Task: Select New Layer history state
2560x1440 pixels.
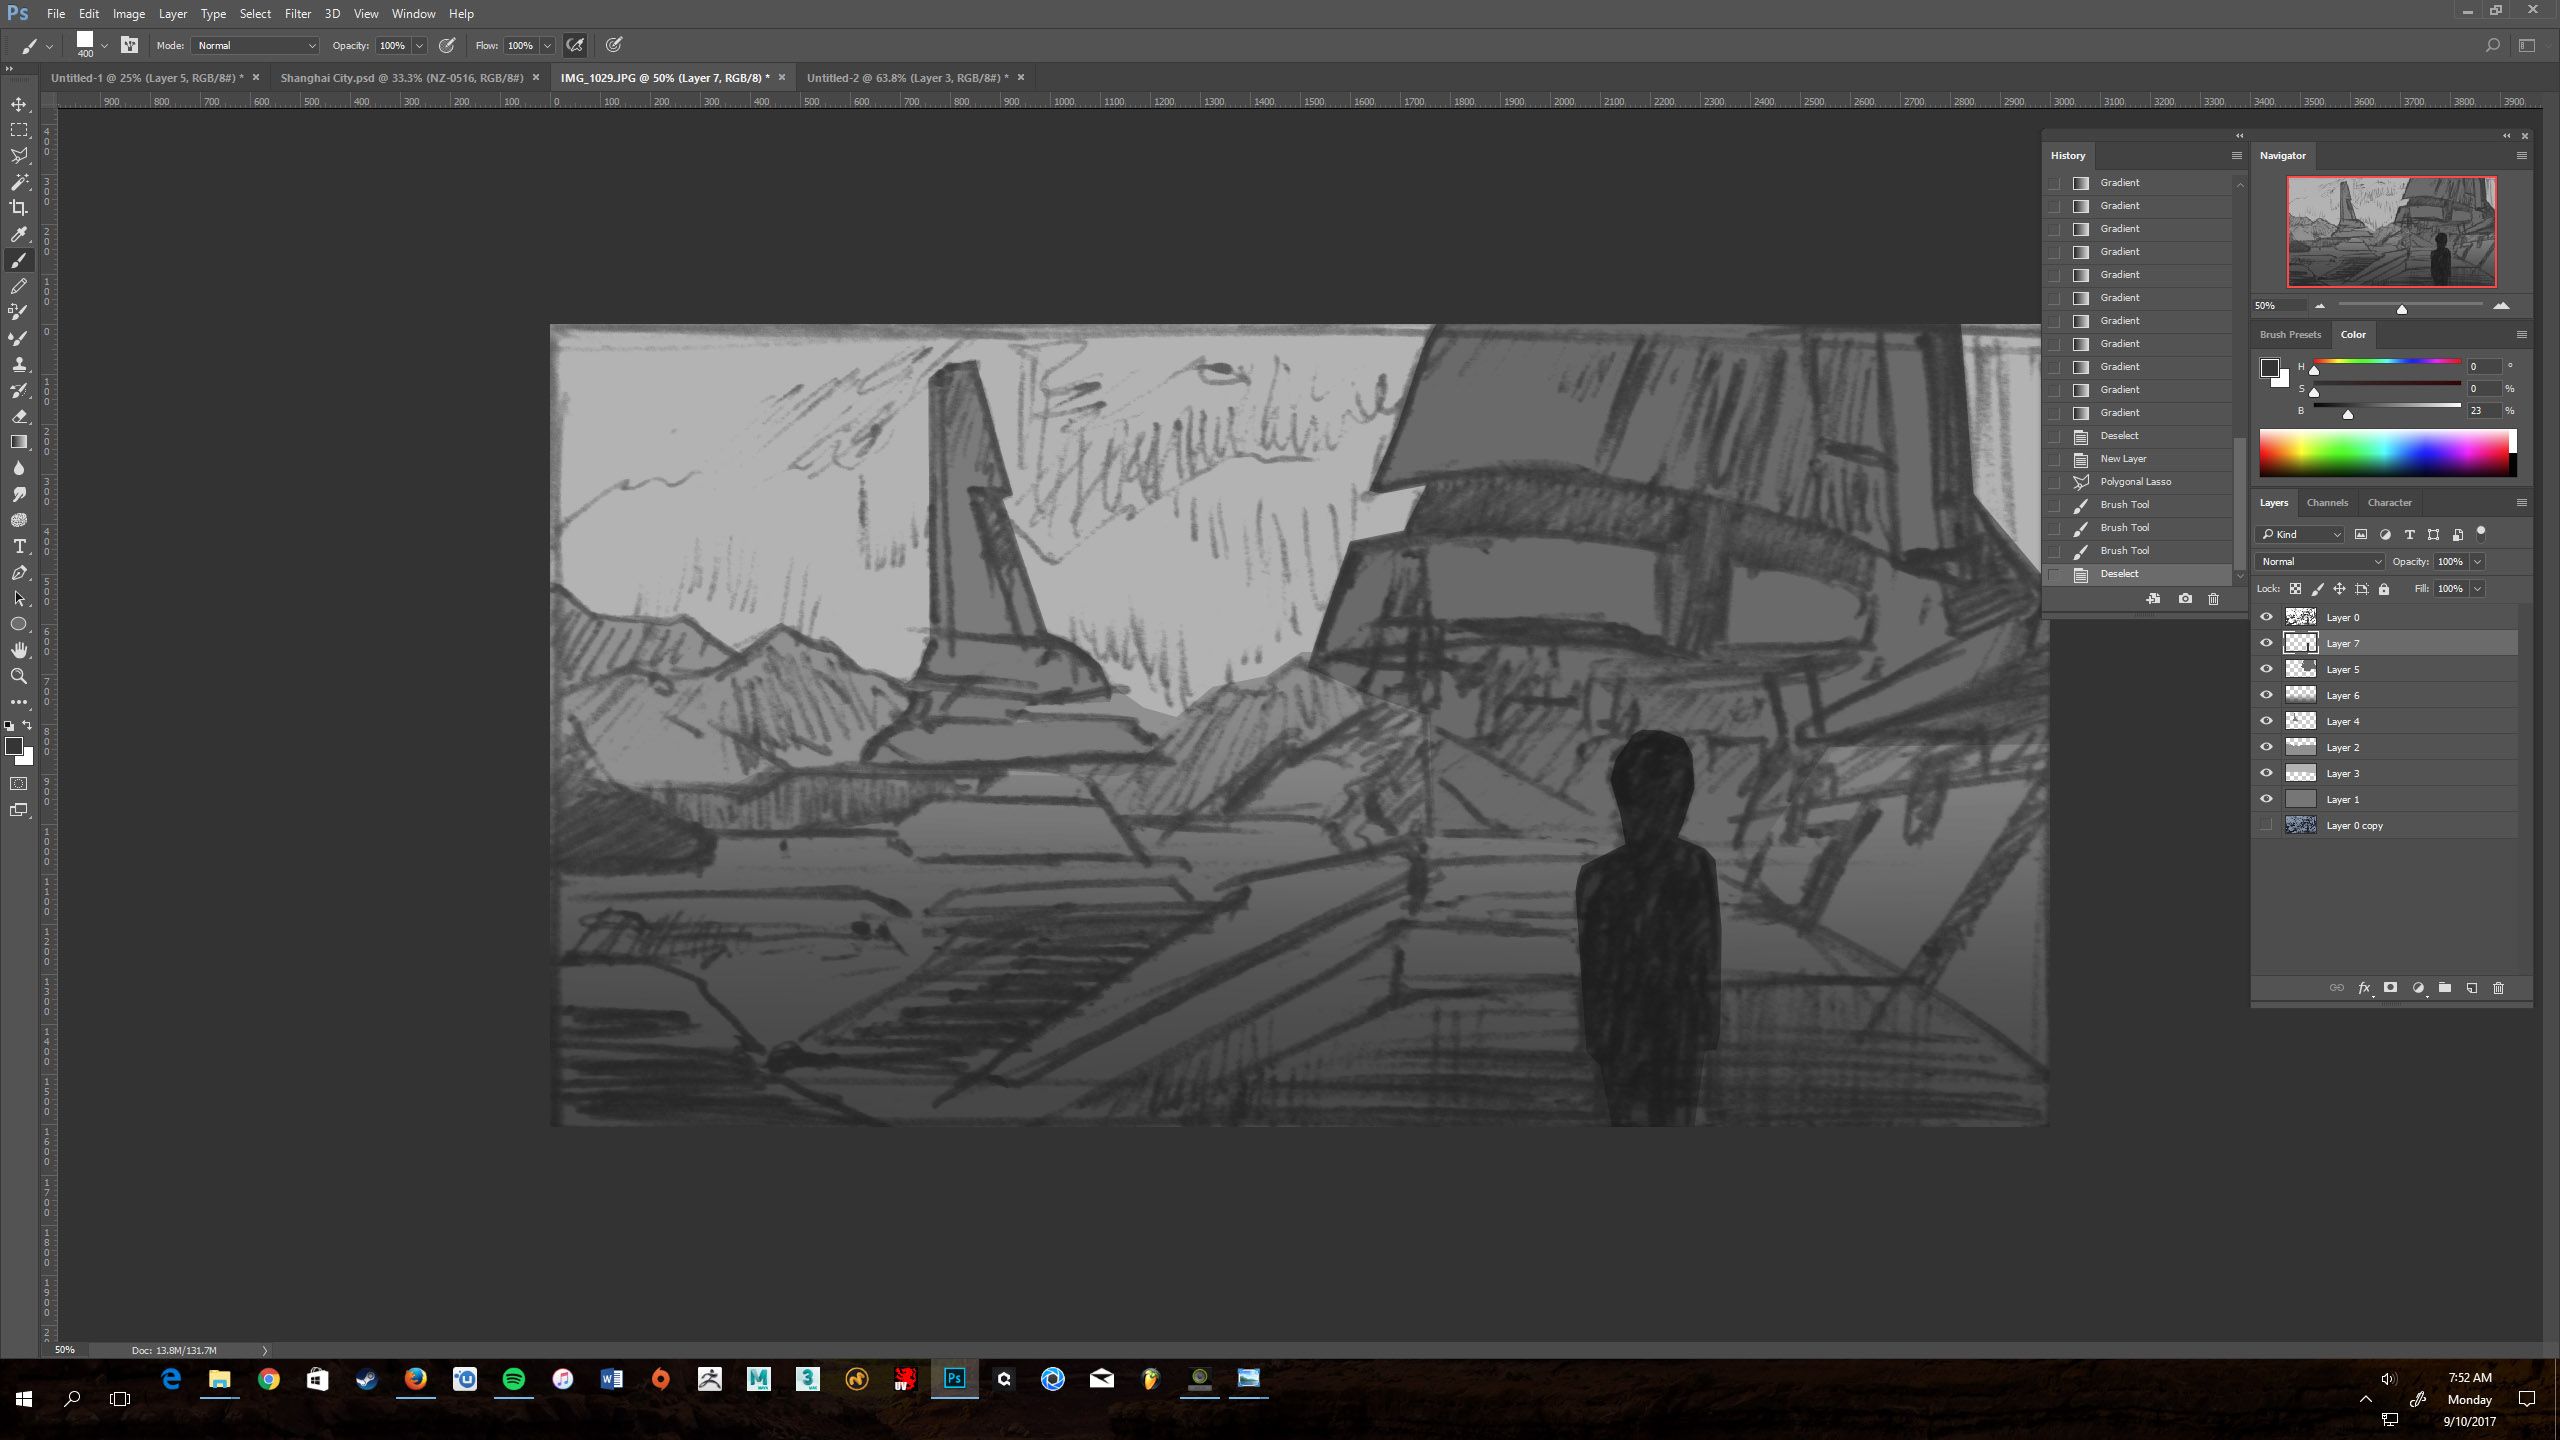Action: 2135,459
